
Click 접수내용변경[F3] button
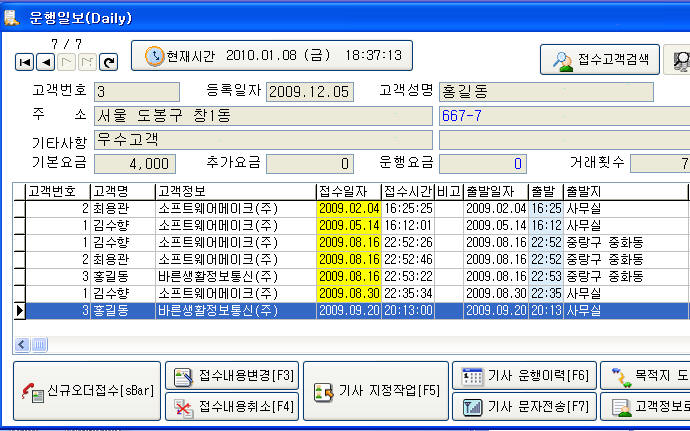click(x=232, y=376)
